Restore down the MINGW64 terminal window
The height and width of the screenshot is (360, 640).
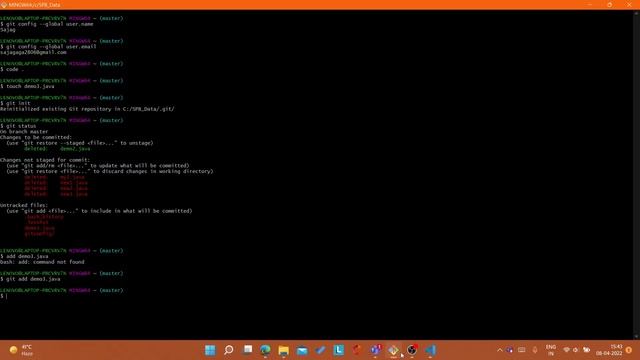point(609,4)
